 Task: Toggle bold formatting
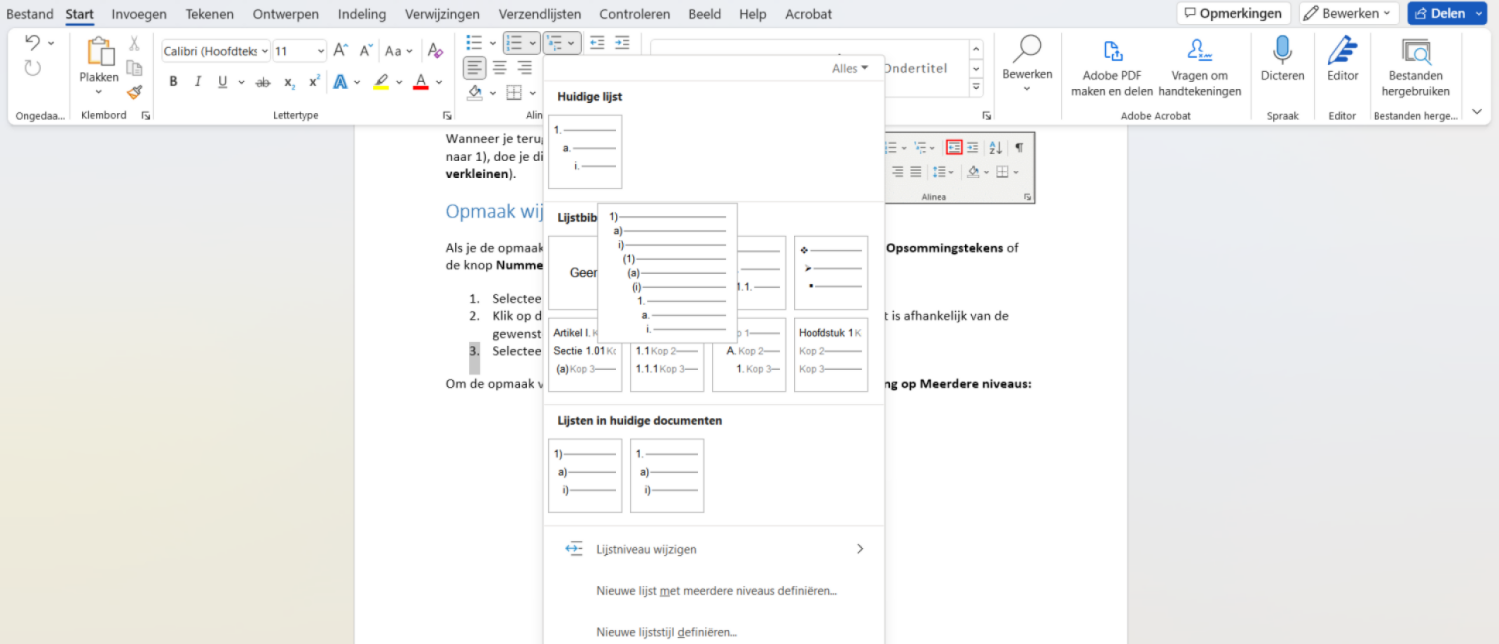173,81
